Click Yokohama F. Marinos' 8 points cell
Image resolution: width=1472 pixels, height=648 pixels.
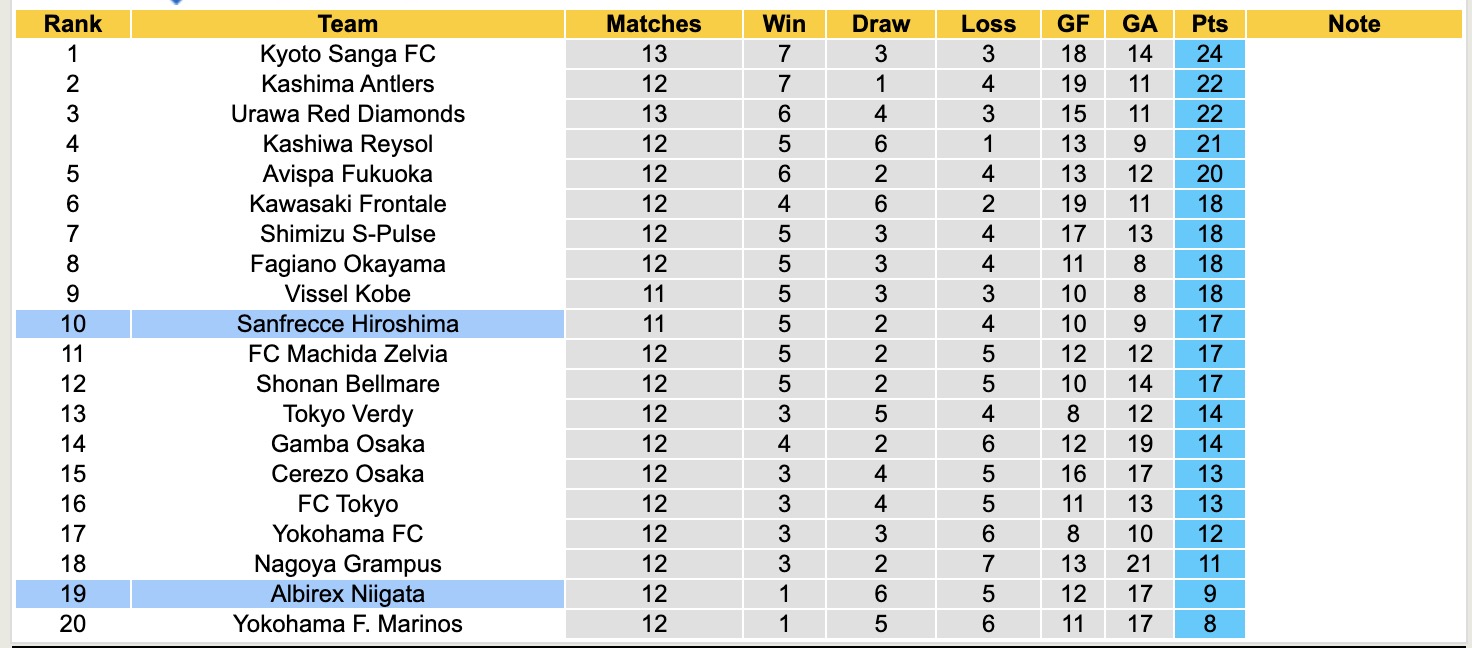pos(1210,624)
